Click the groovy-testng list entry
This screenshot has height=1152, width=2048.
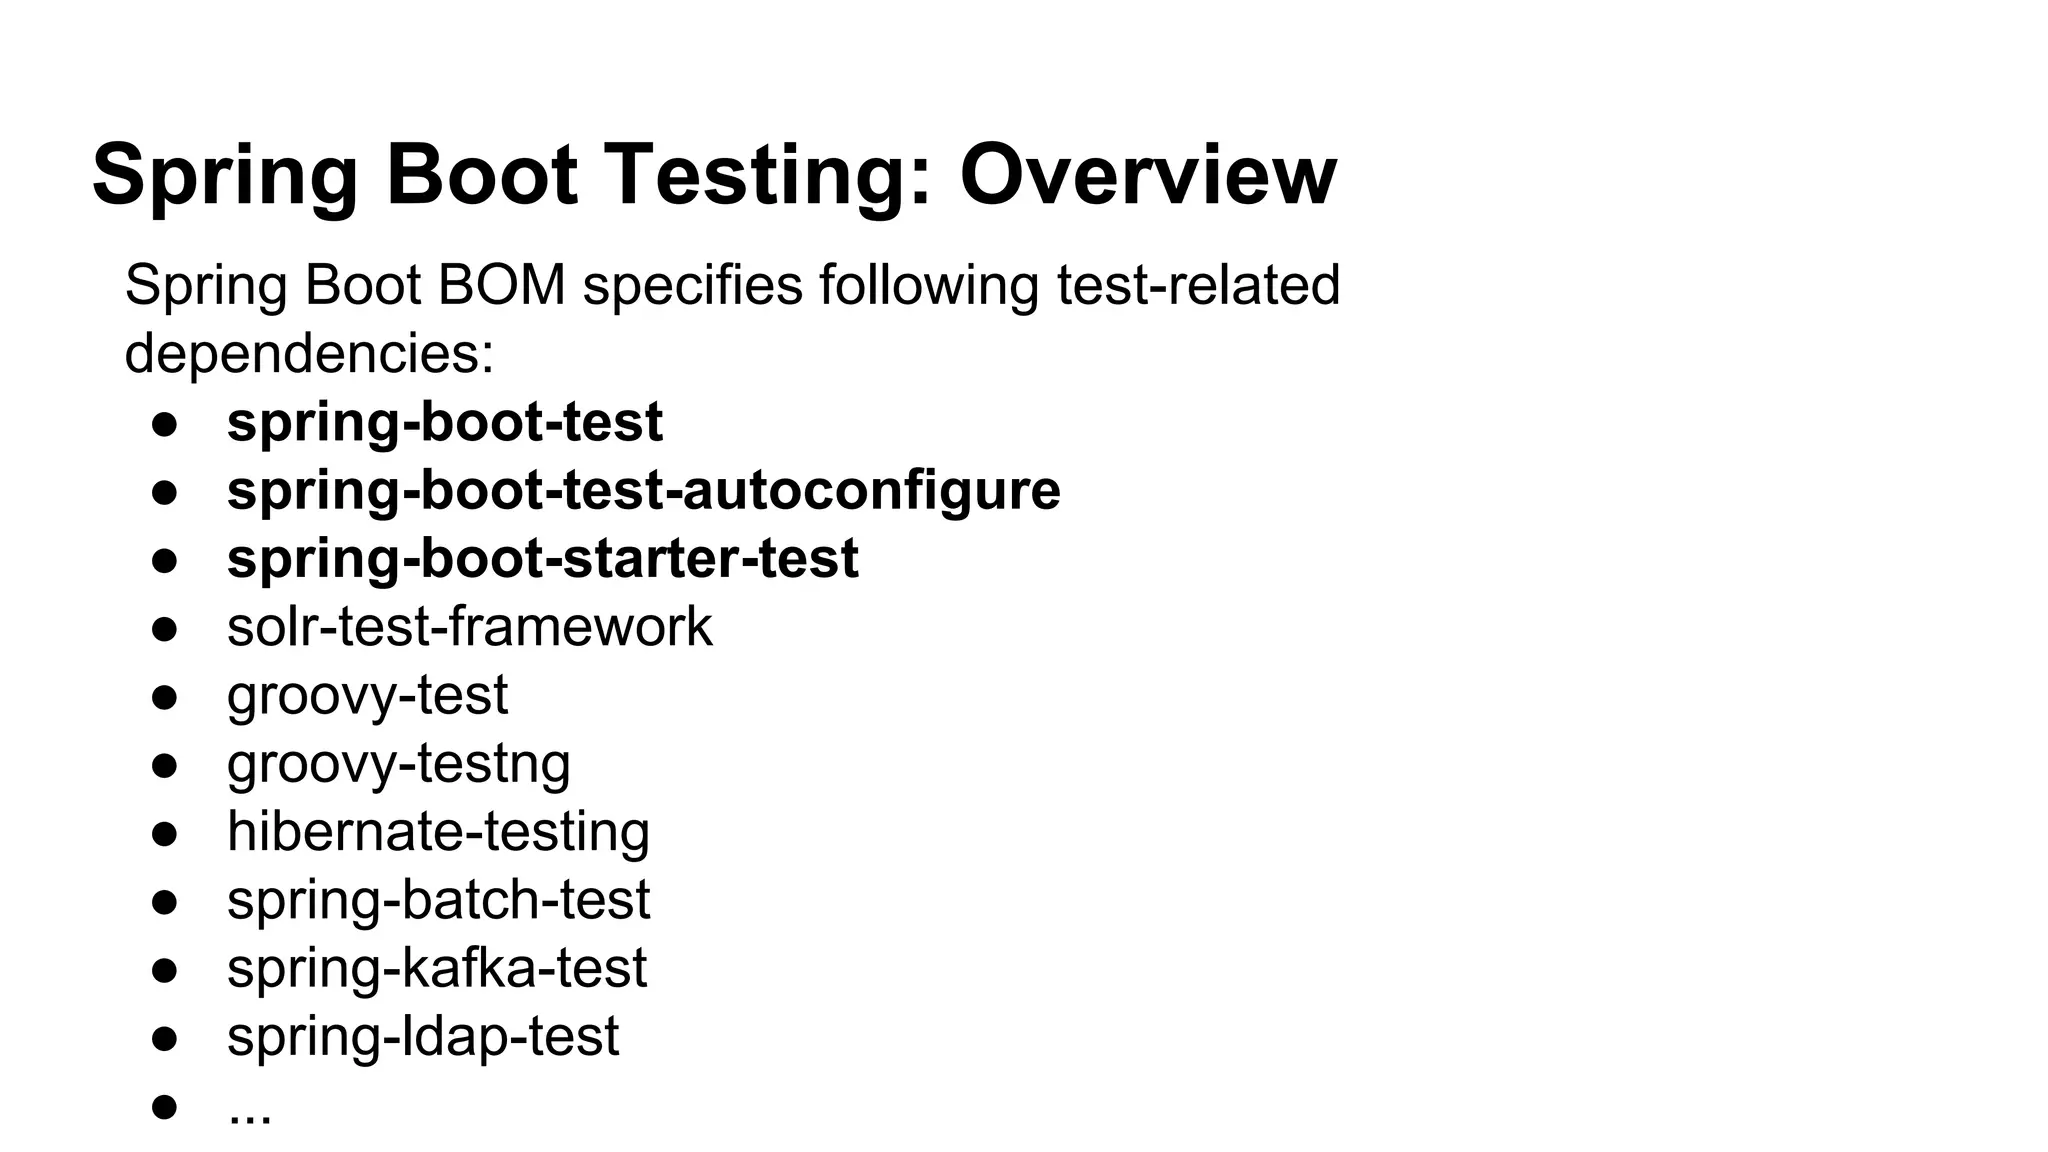[x=399, y=764]
